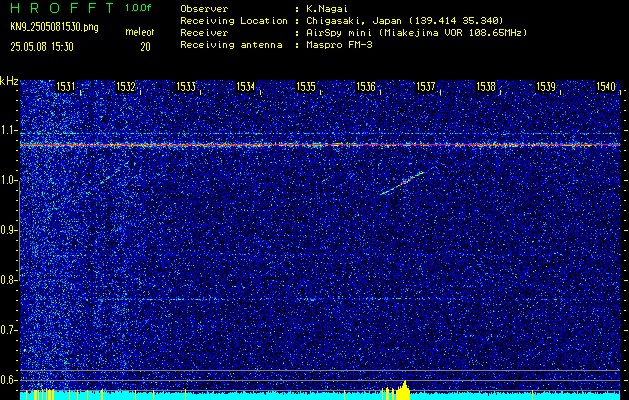629x400 pixels.
Task: Click the 1539 time axis marker
Action: click(x=546, y=87)
